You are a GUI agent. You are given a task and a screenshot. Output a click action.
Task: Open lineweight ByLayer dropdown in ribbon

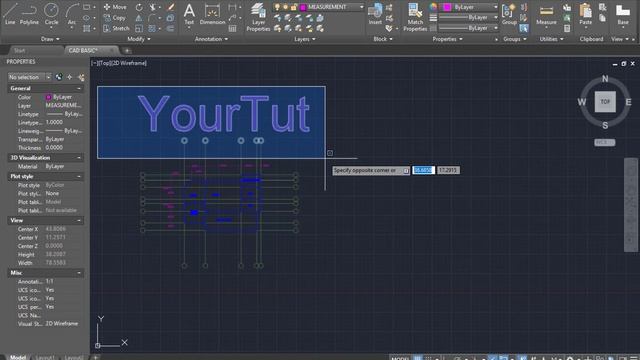click(x=496, y=18)
